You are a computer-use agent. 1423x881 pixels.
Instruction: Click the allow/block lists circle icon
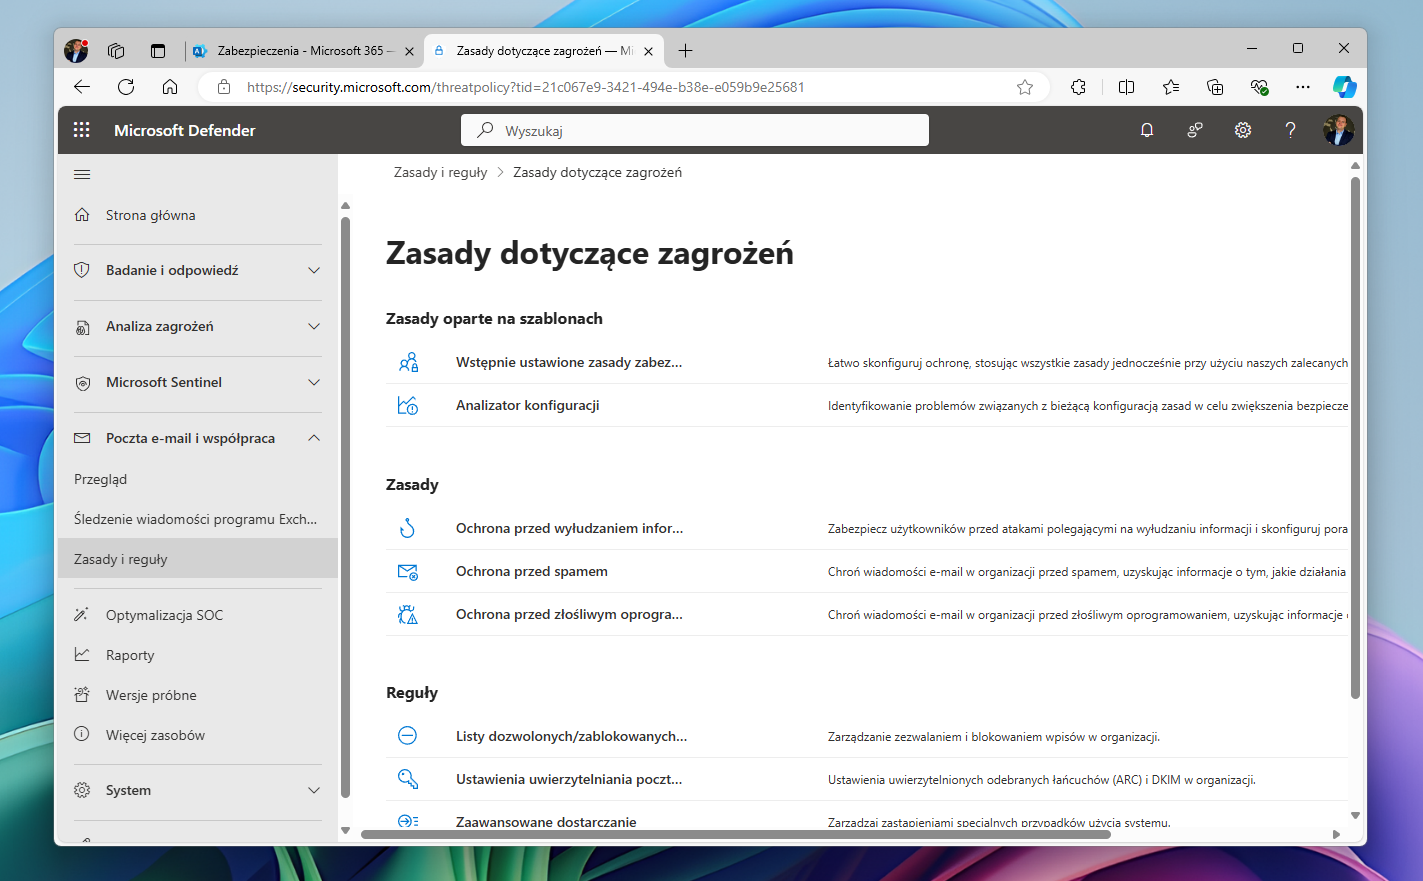point(408,736)
